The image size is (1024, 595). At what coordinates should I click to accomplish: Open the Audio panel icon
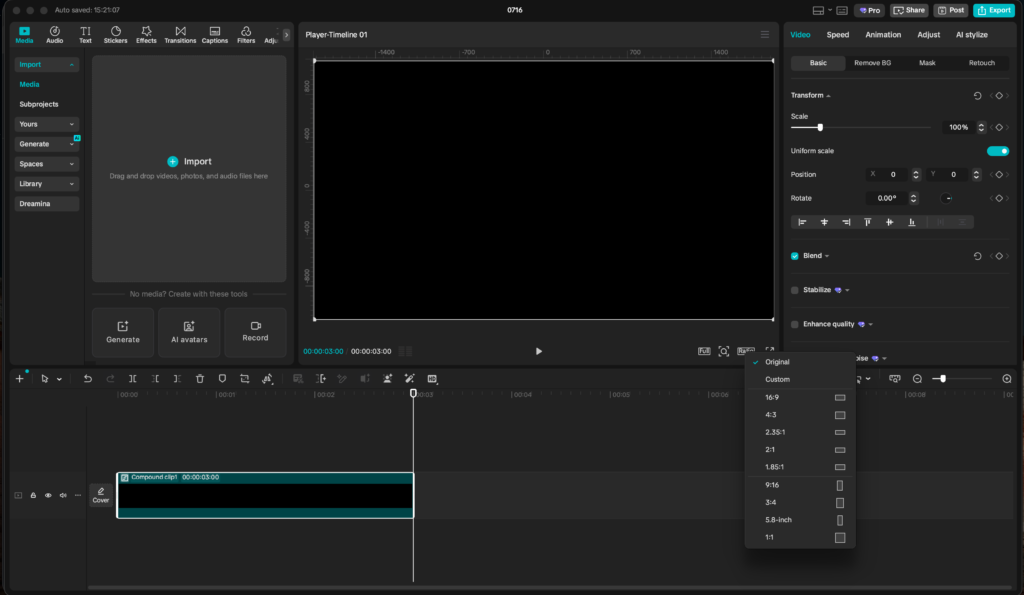tap(55, 35)
